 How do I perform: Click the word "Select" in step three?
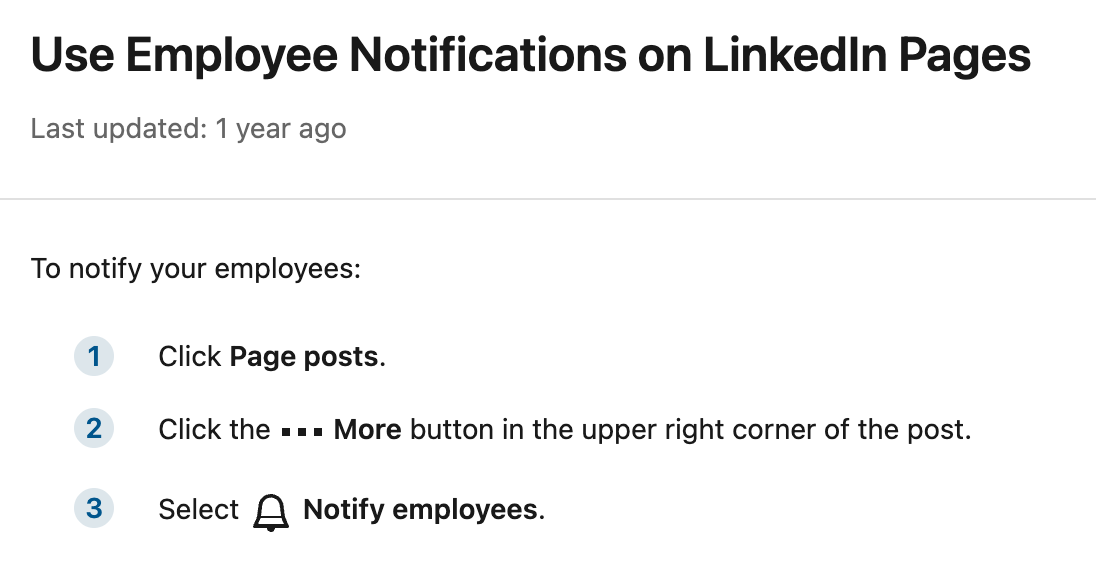pyautogui.click(x=198, y=510)
